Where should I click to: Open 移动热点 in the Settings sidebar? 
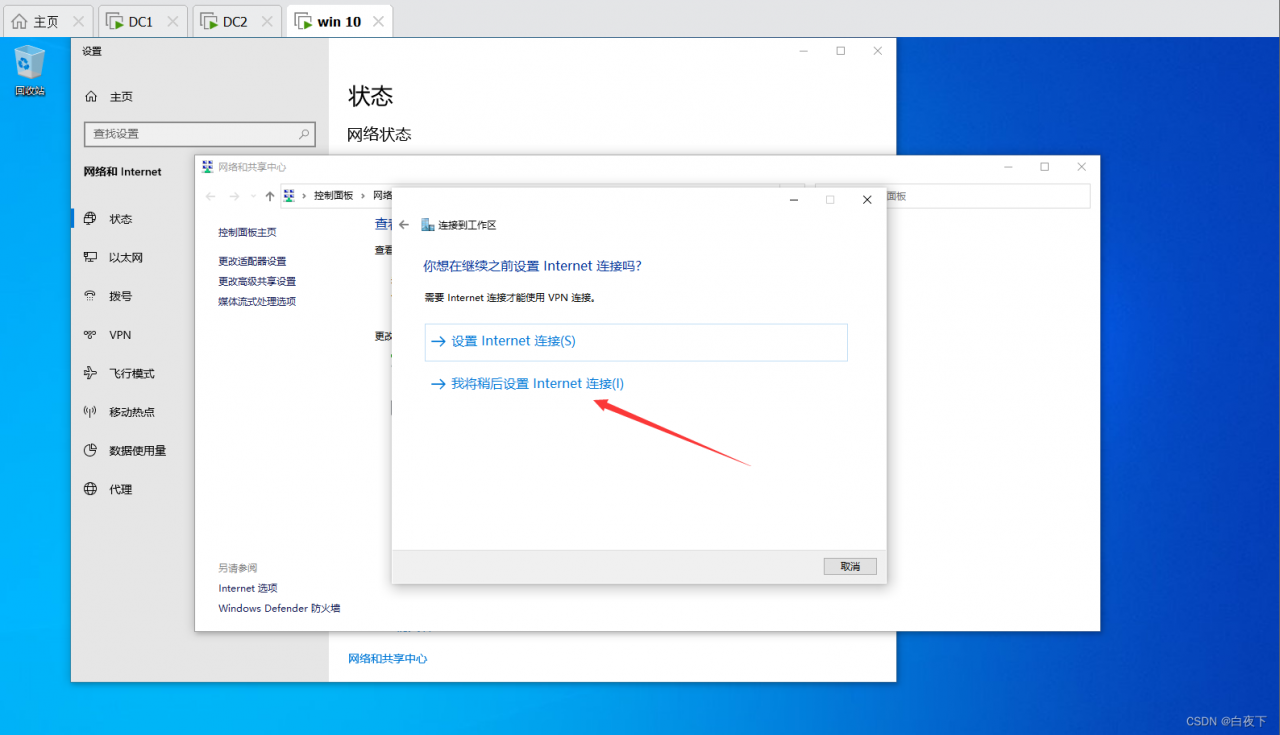click(120, 412)
